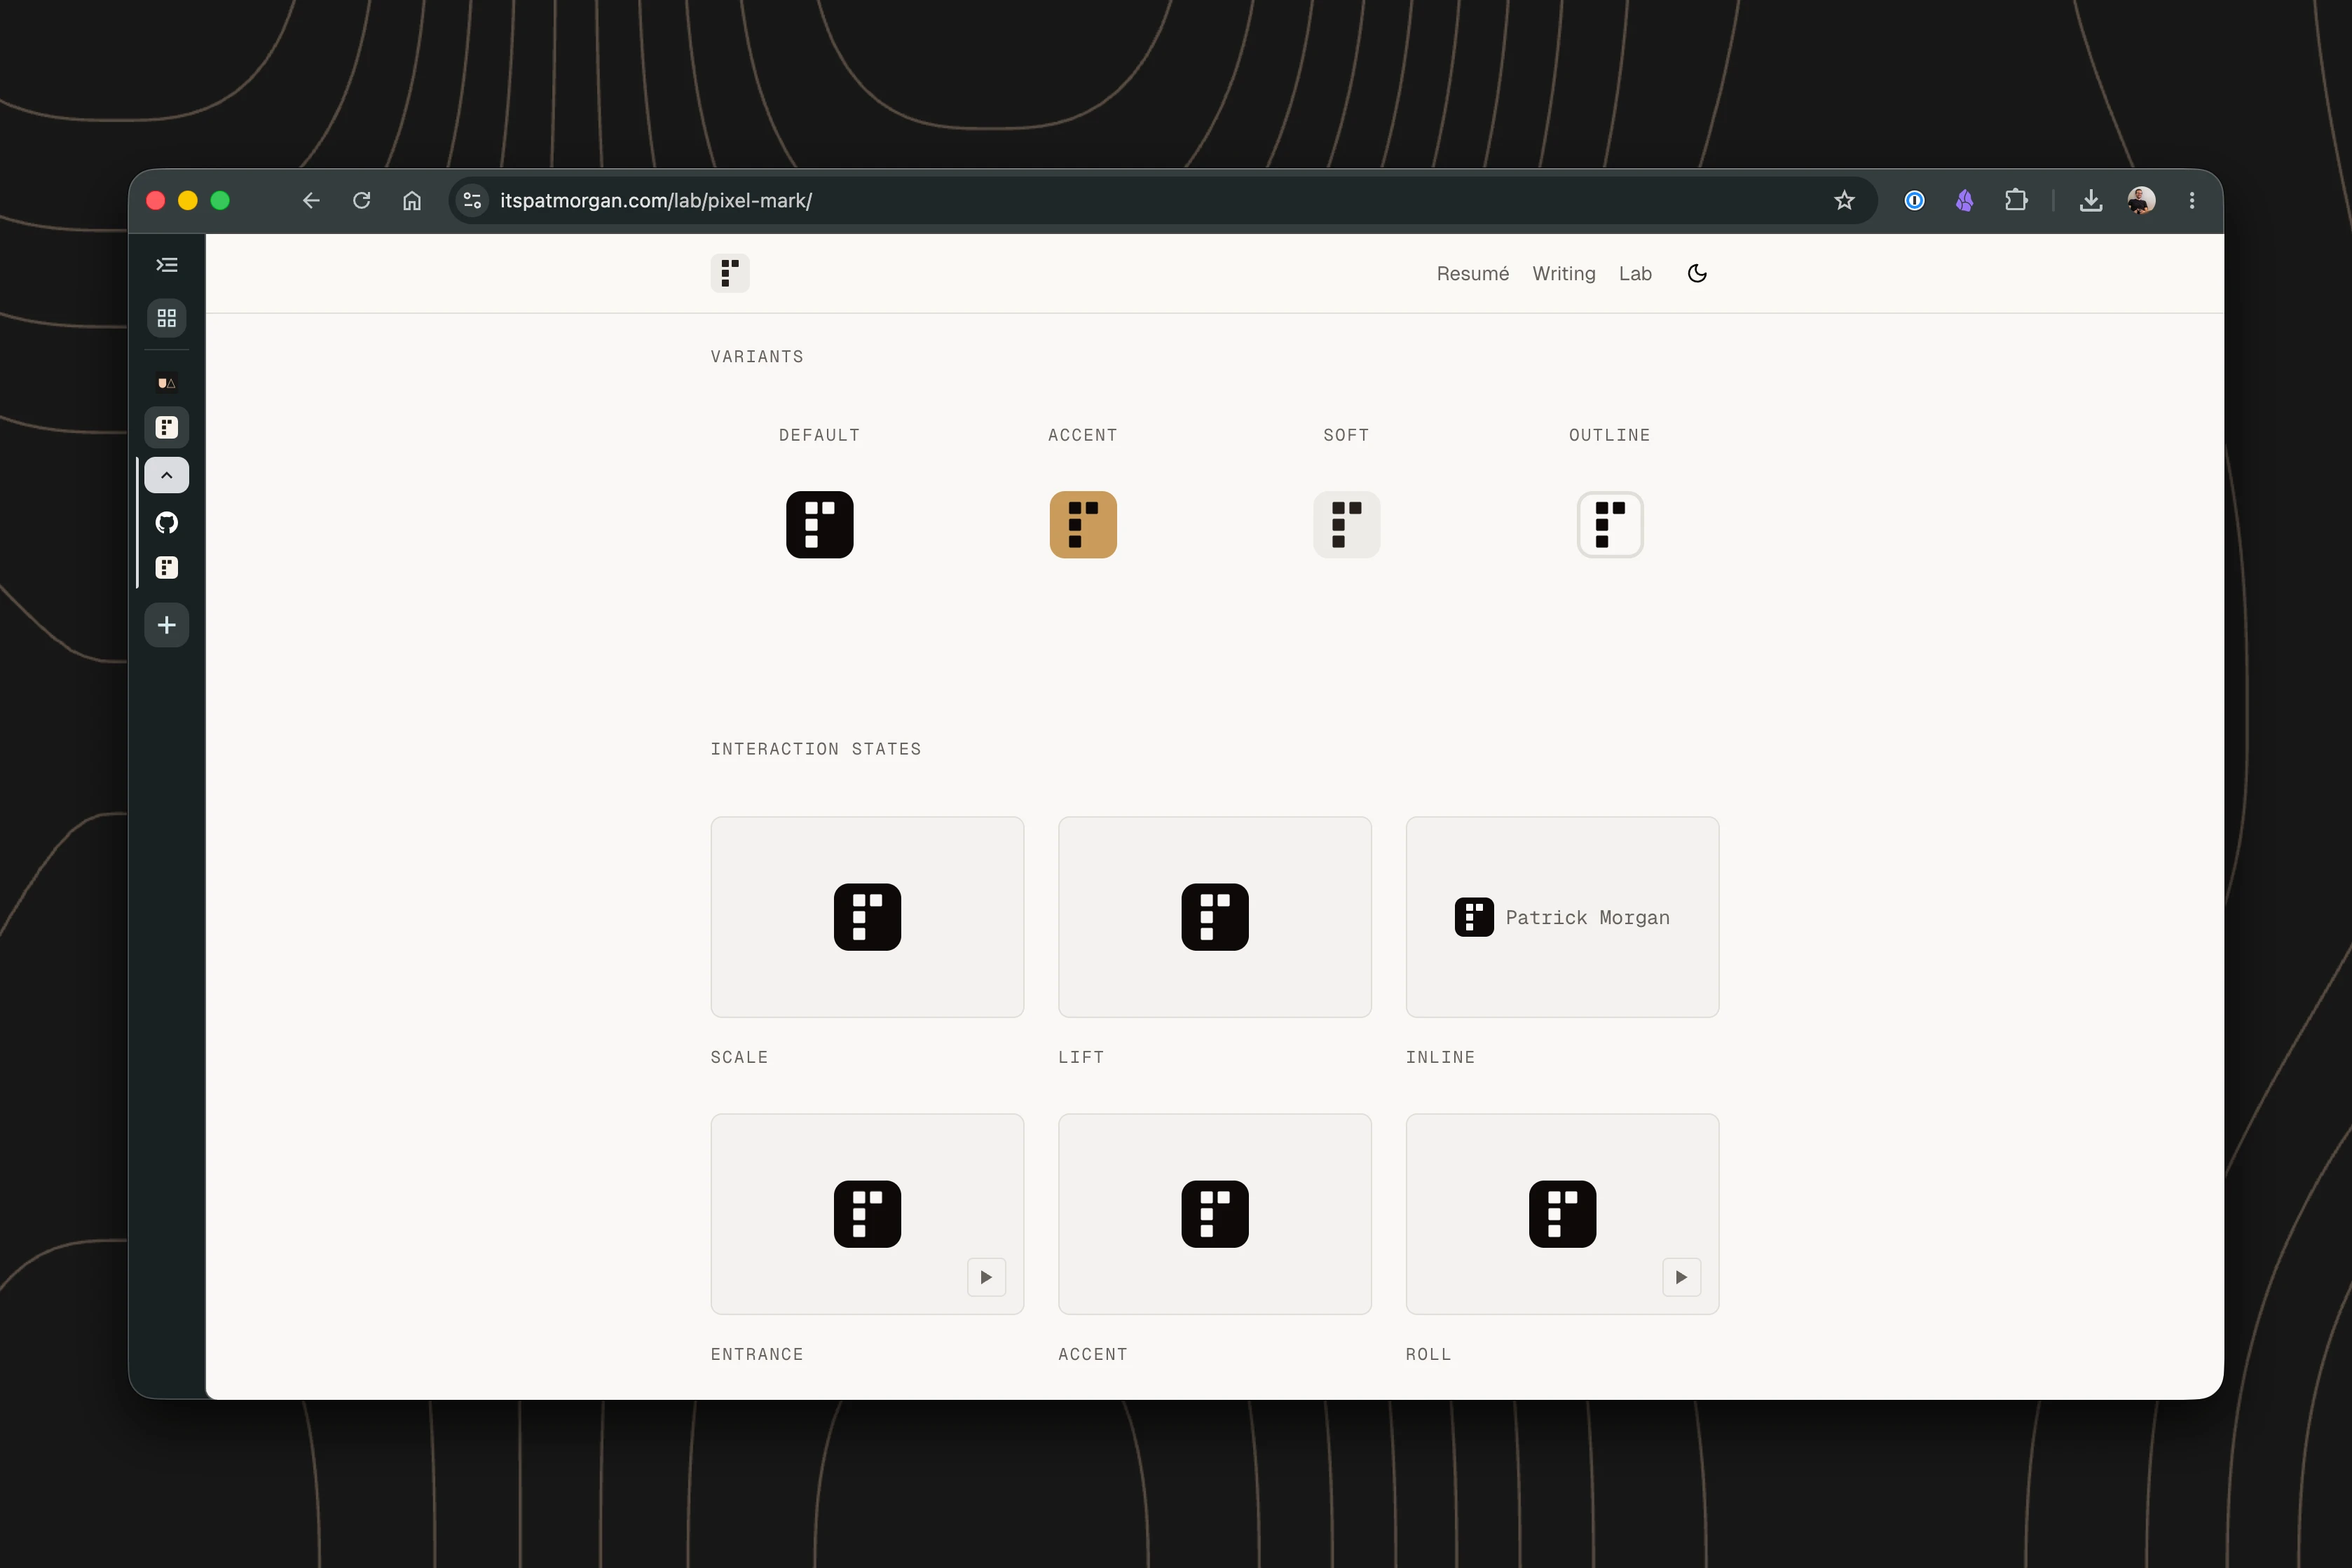The width and height of the screenshot is (2352, 1568).
Task: Click the Scale interaction logo
Action: tap(867, 916)
